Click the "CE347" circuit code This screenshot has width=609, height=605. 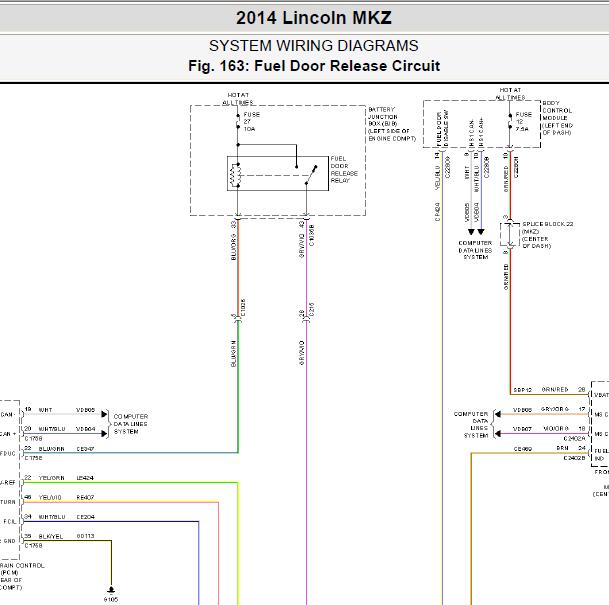84,449
